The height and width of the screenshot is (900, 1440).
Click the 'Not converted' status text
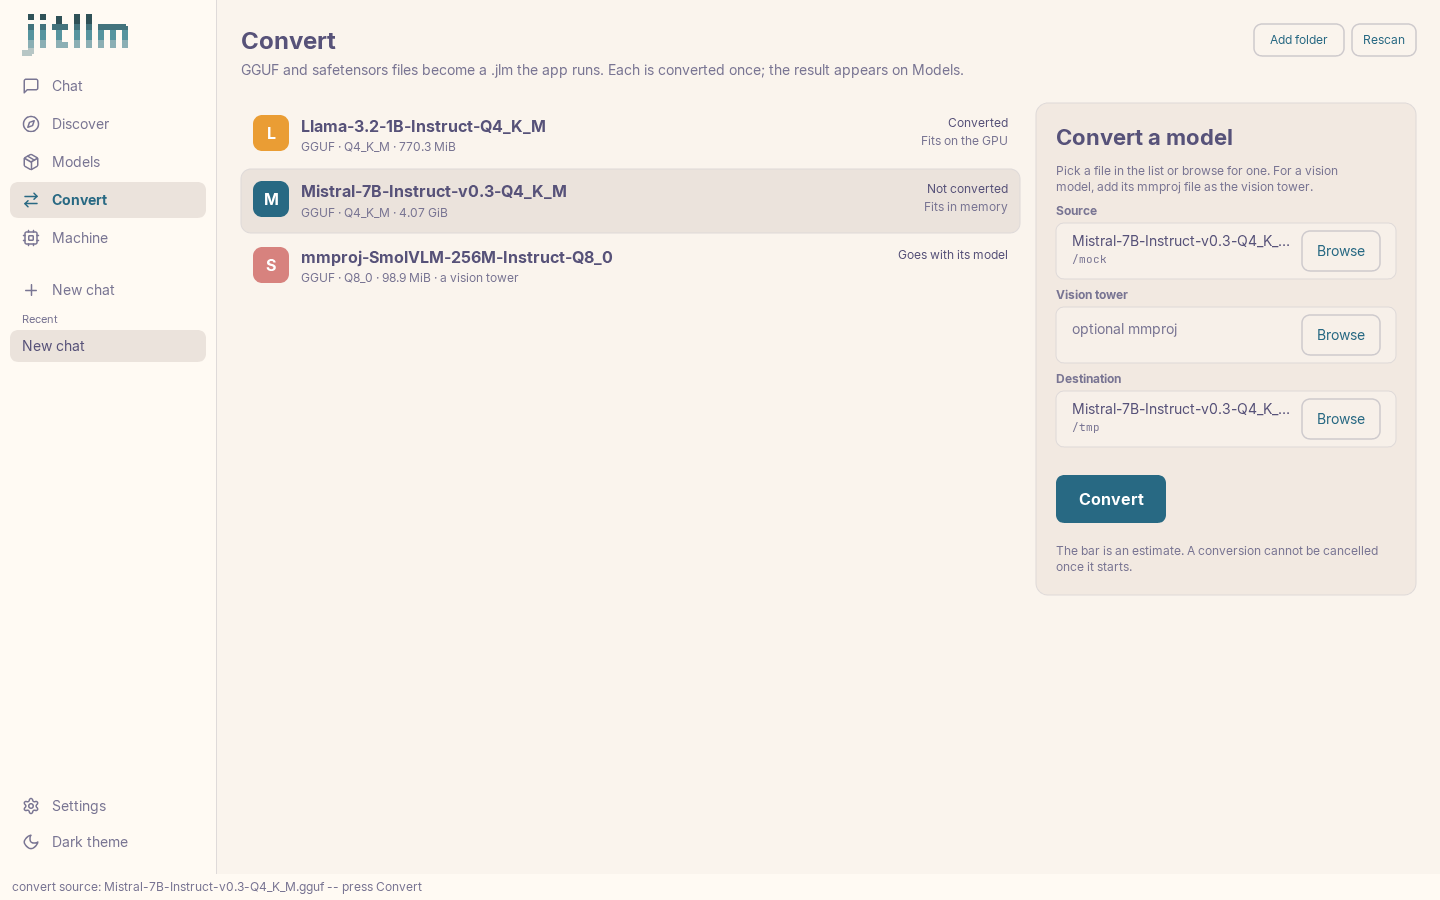point(967,189)
